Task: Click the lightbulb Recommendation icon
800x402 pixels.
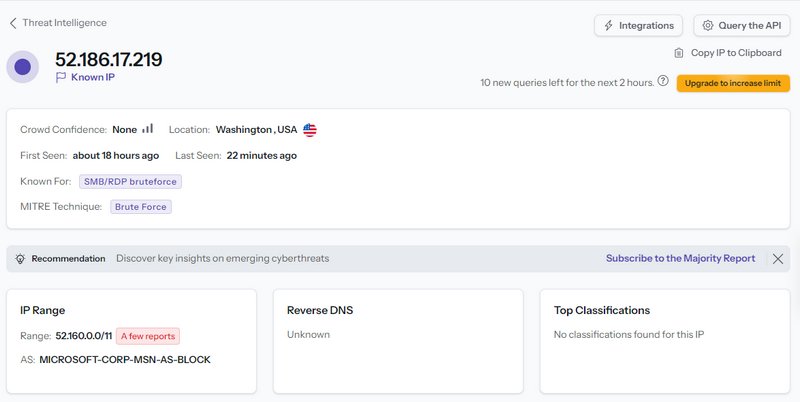Action: pyautogui.click(x=20, y=258)
